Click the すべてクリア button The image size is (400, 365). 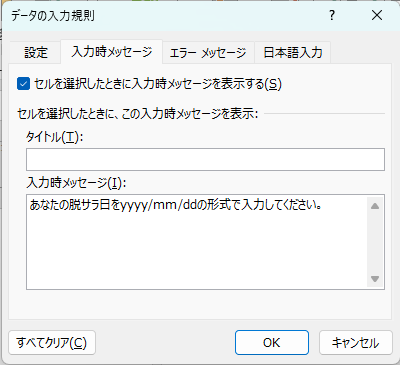coord(52,343)
